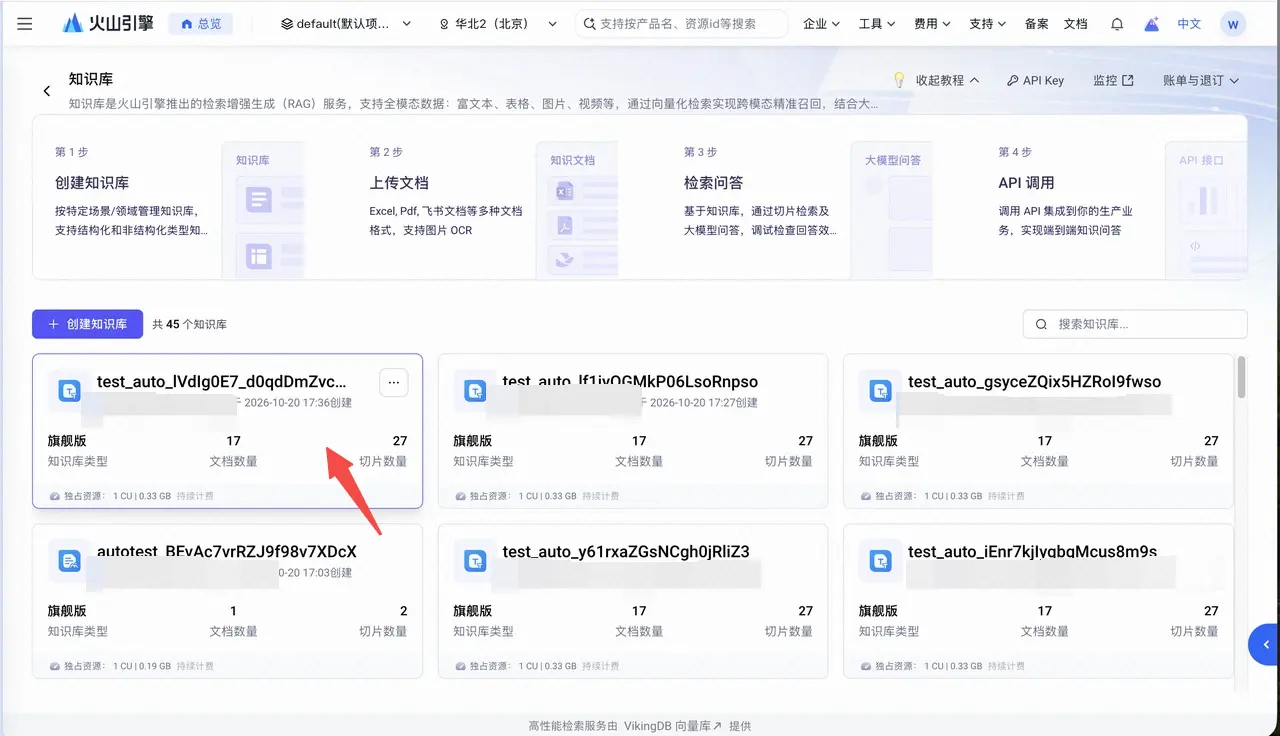The height and width of the screenshot is (736, 1280).
Task: Switch language via 中文
Action: [x=1189, y=24]
